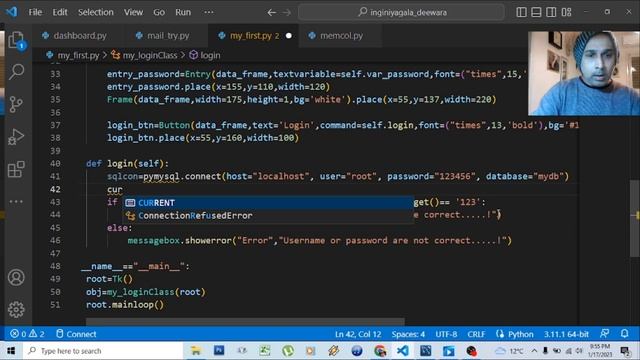Select language mode Python in status bar
This screenshot has height=360, width=640.
(520, 334)
